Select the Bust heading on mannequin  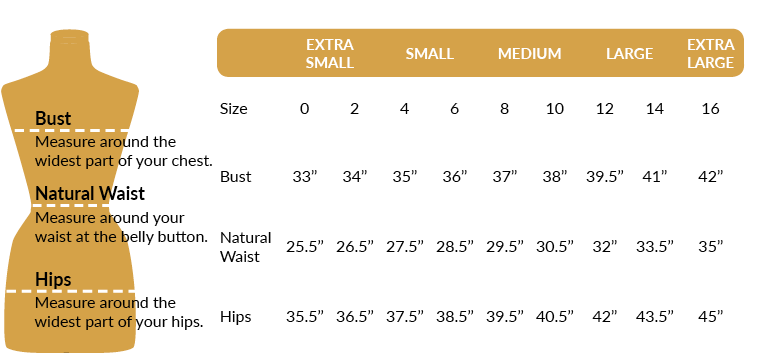pyautogui.click(x=53, y=118)
